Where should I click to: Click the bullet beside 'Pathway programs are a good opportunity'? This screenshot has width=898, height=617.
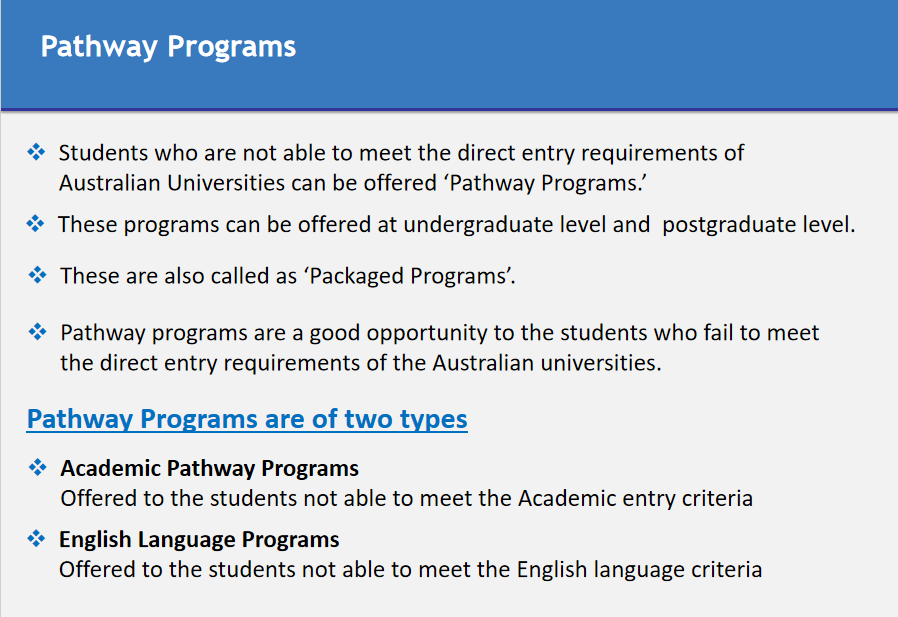click(x=37, y=332)
